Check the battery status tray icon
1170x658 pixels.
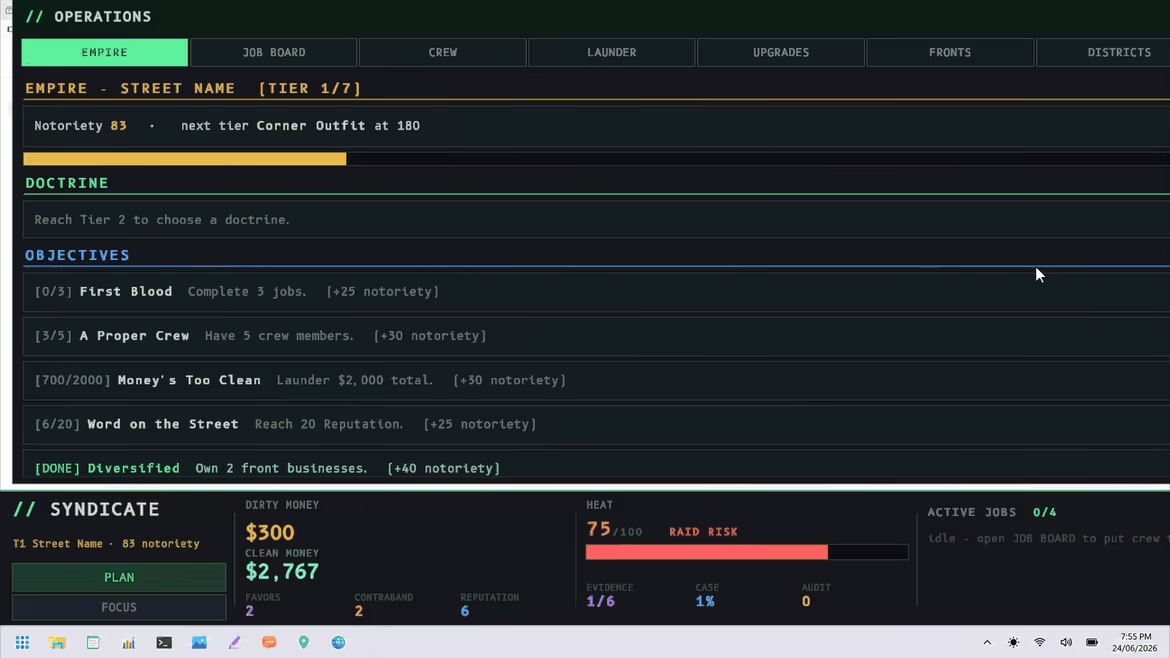click(1092, 642)
